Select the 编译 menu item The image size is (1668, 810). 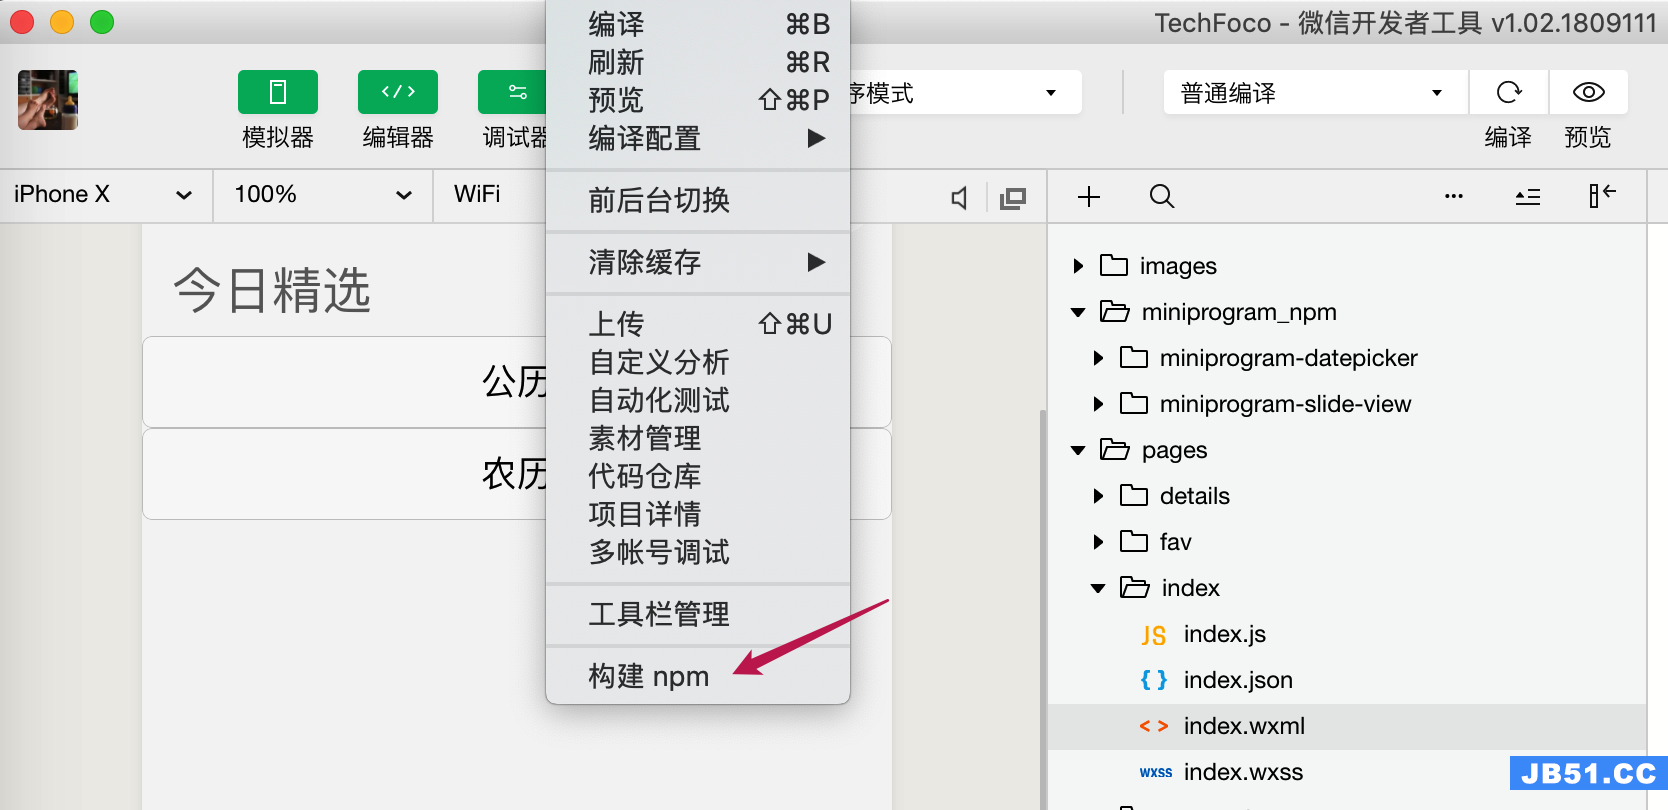pos(698,24)
